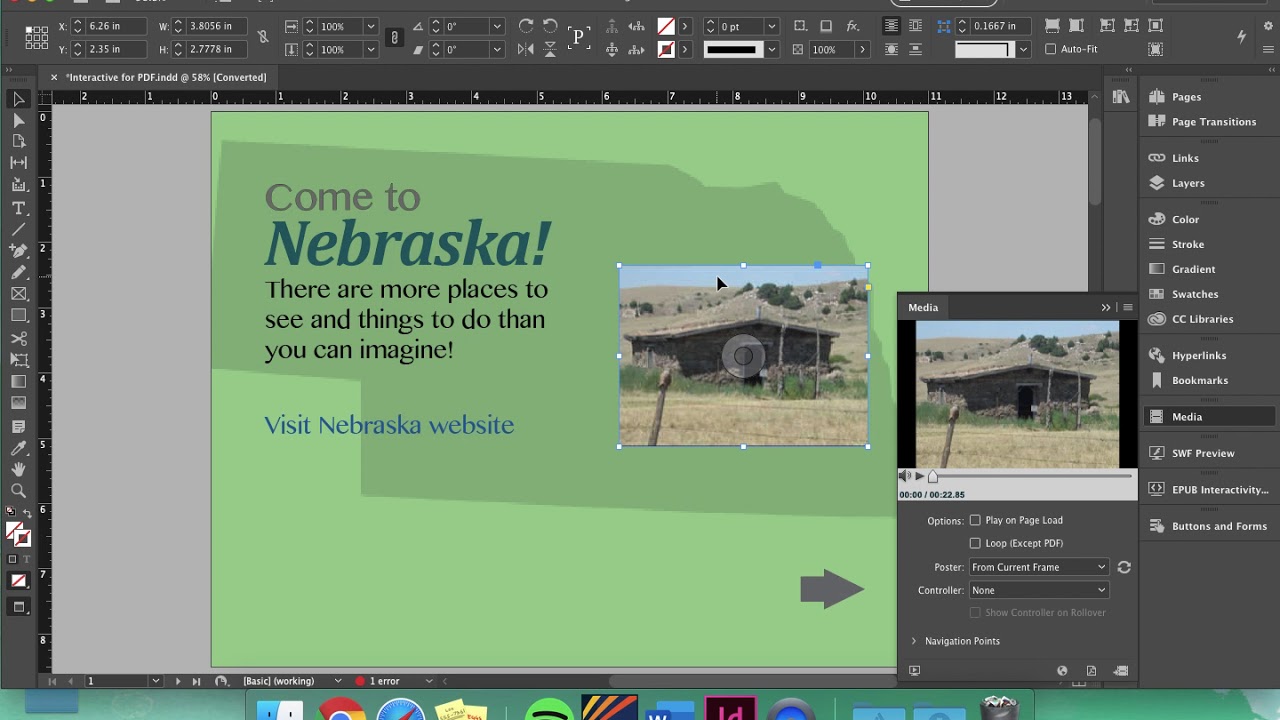
Task: Select the Hand tool
Action: pos(18,469)
